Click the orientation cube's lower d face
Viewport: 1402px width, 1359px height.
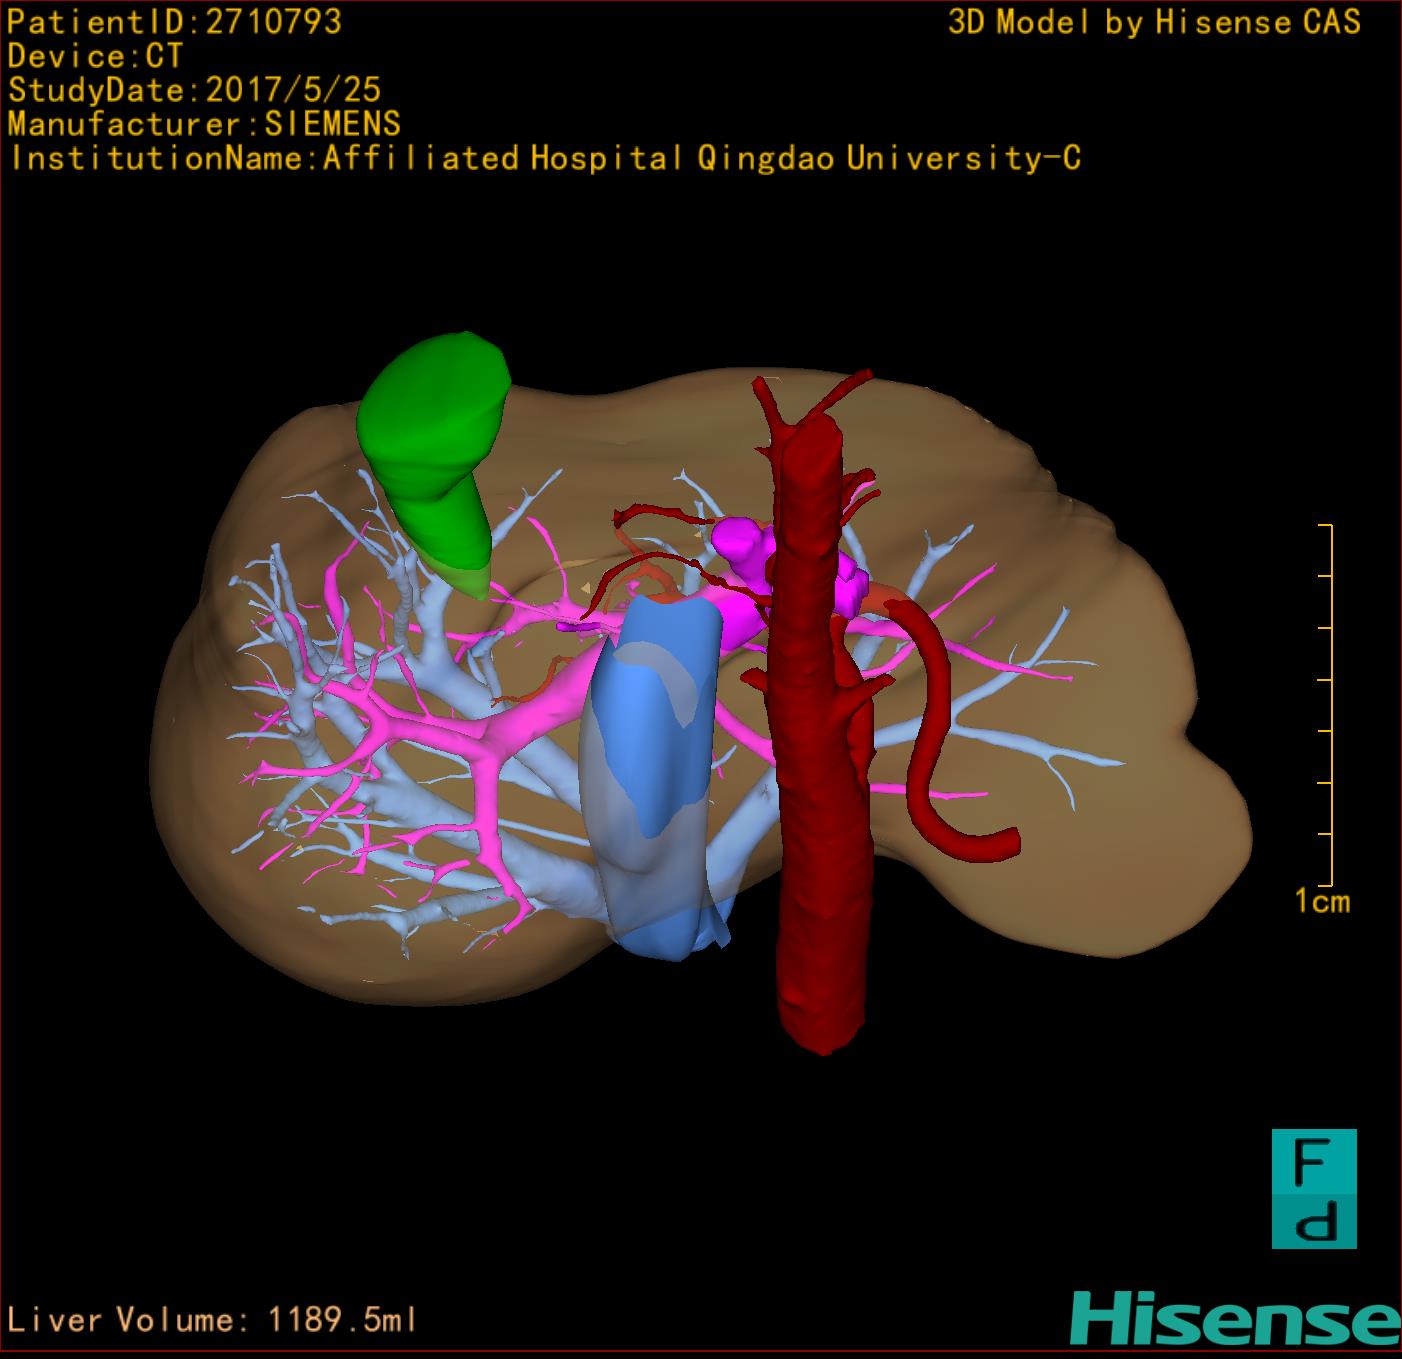1314,1221
